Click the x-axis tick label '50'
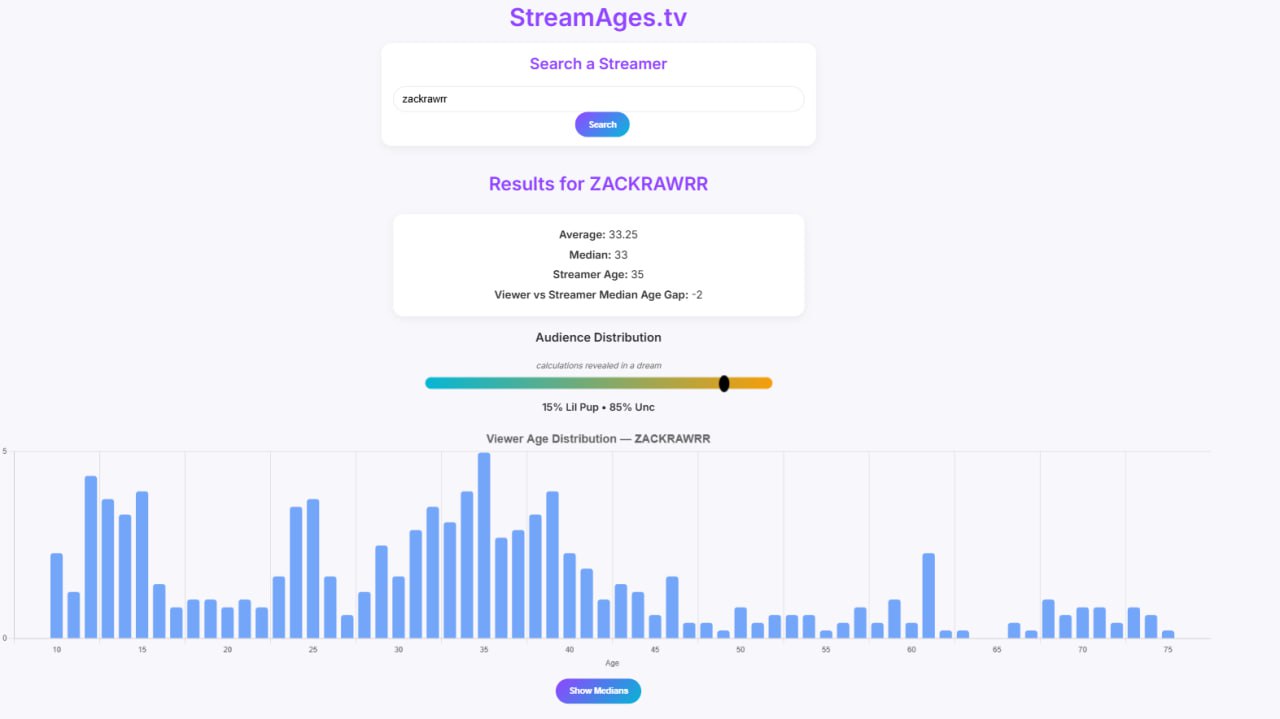Viewport: 1280px width, 719px height. [x=740, y=650]
